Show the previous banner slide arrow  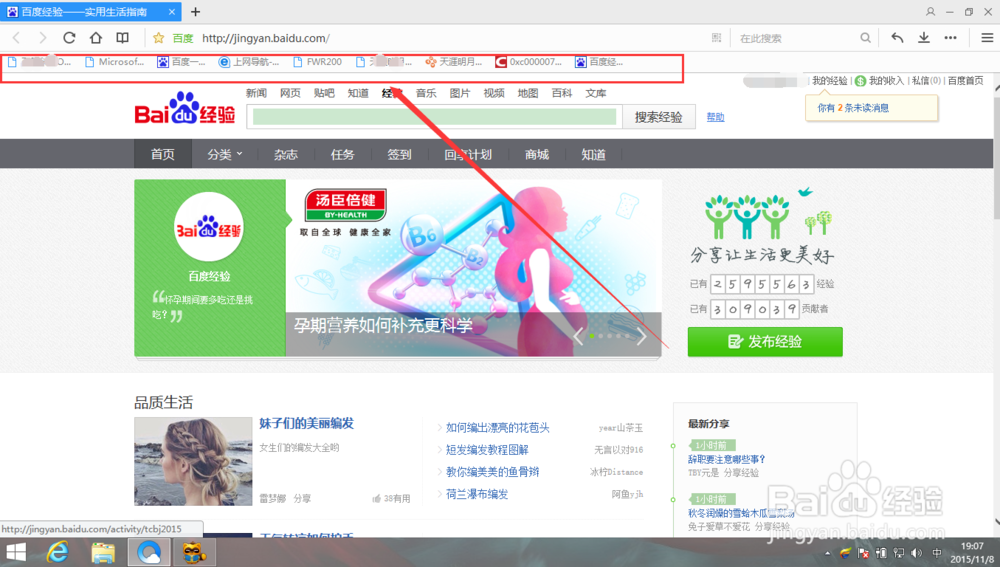(578, 336)
